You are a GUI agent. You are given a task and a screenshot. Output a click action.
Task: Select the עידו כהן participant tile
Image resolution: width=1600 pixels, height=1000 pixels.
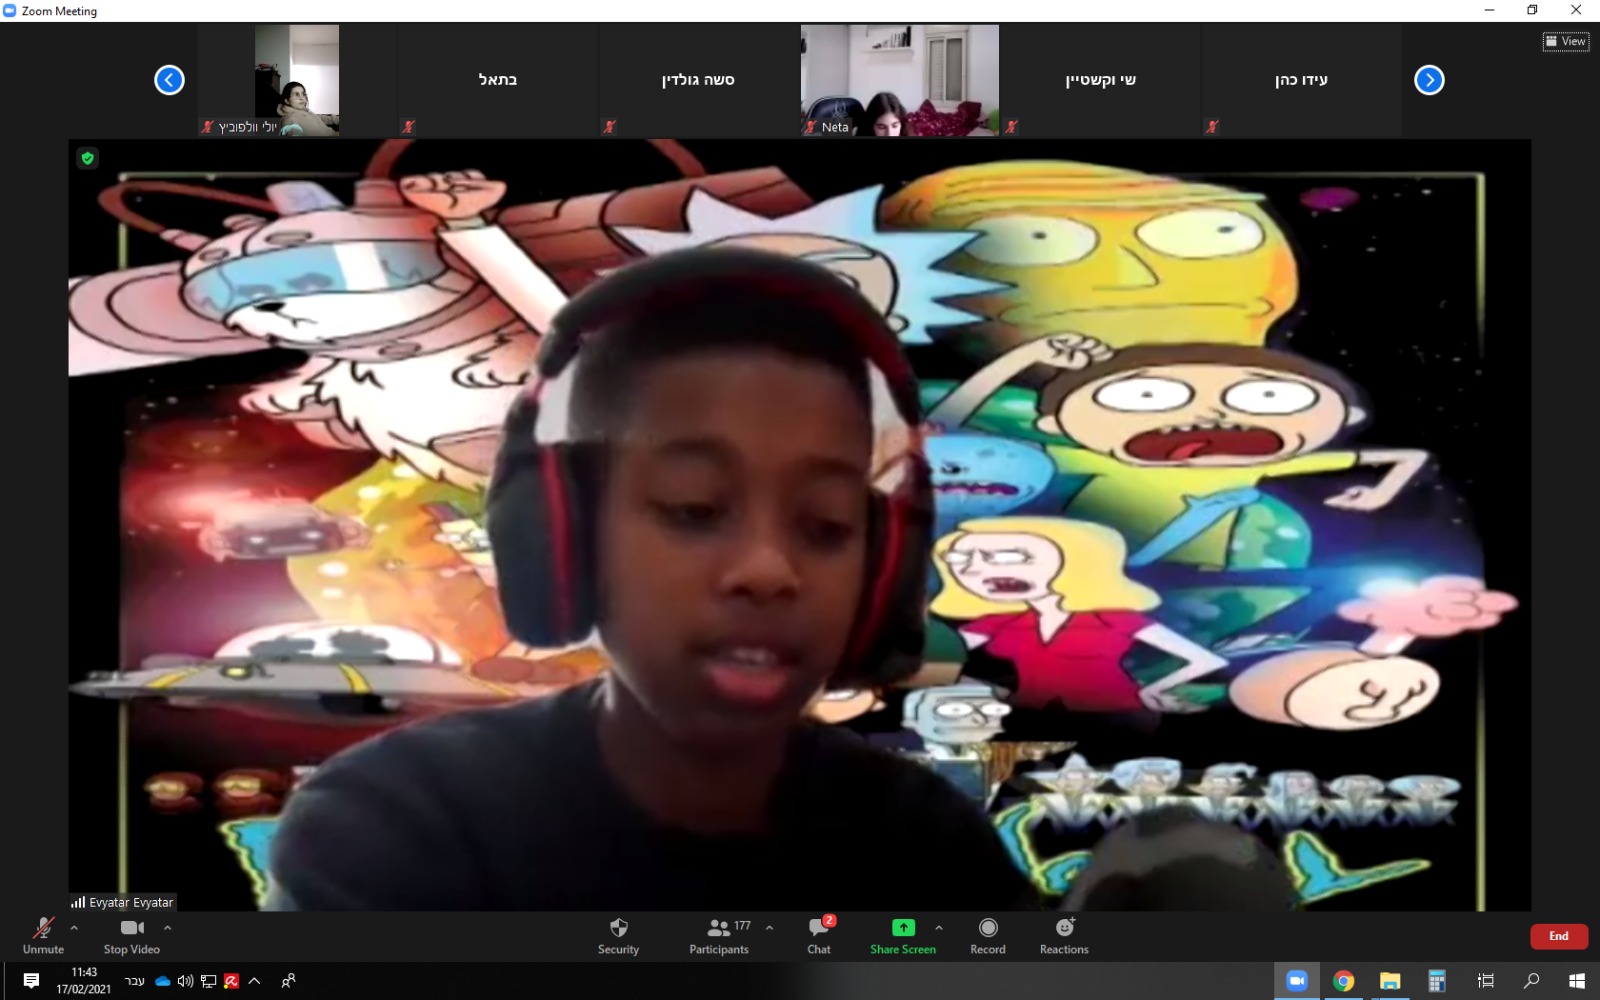click(1301, 80)
